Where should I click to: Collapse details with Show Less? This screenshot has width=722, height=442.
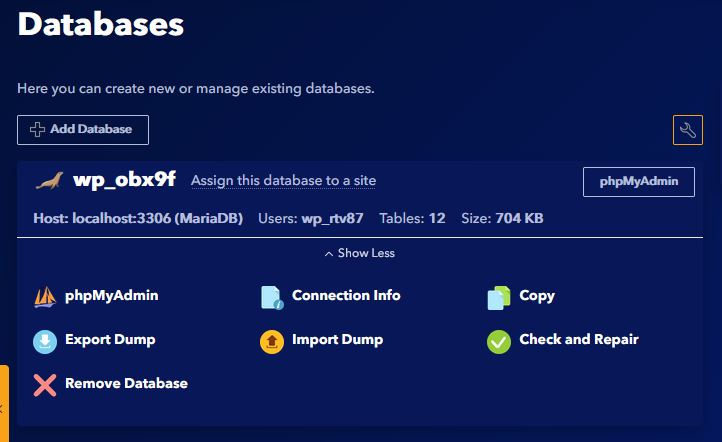pyautogui.click(x=360, y=253)
